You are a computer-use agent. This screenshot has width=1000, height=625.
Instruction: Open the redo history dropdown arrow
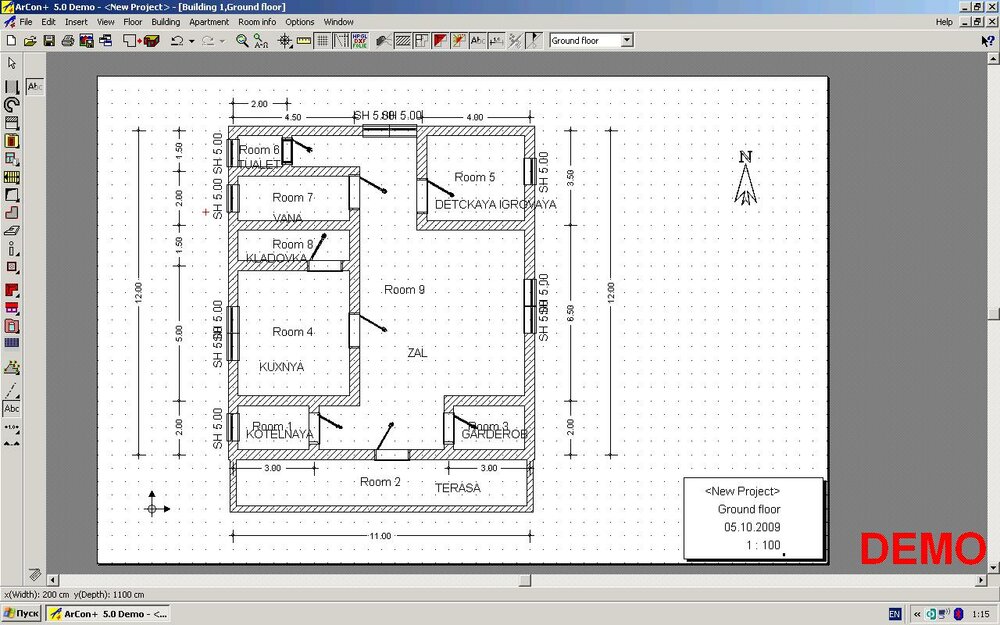point(222,41)
